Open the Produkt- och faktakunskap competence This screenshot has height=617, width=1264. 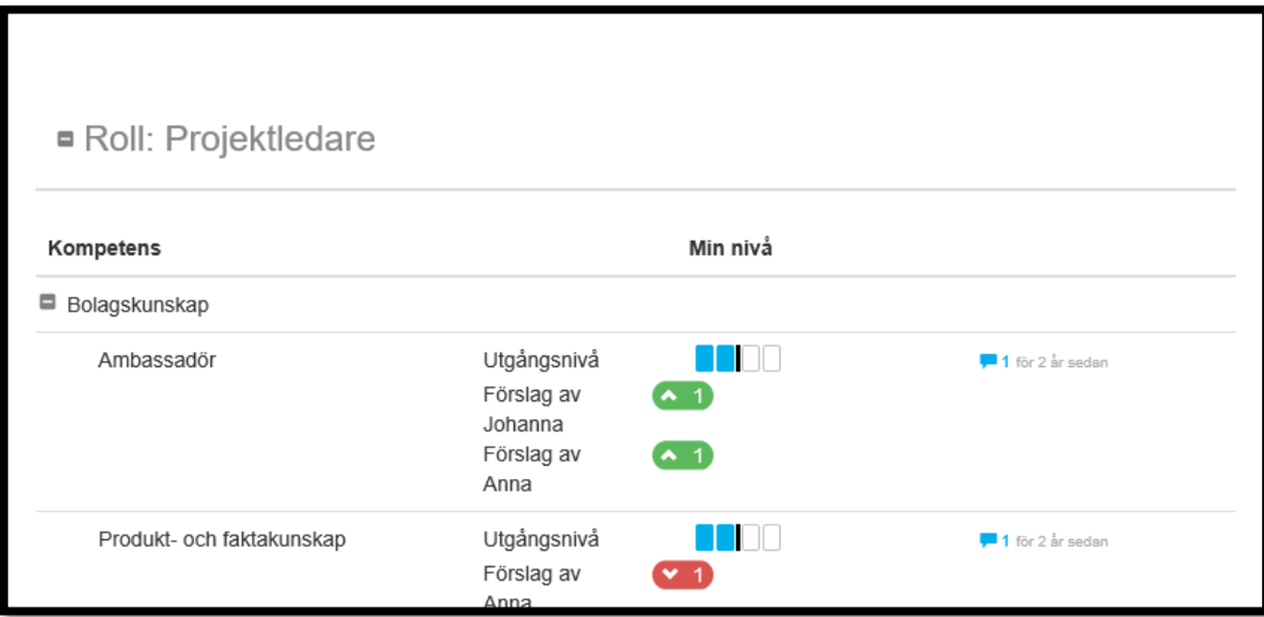click(222, 540)
